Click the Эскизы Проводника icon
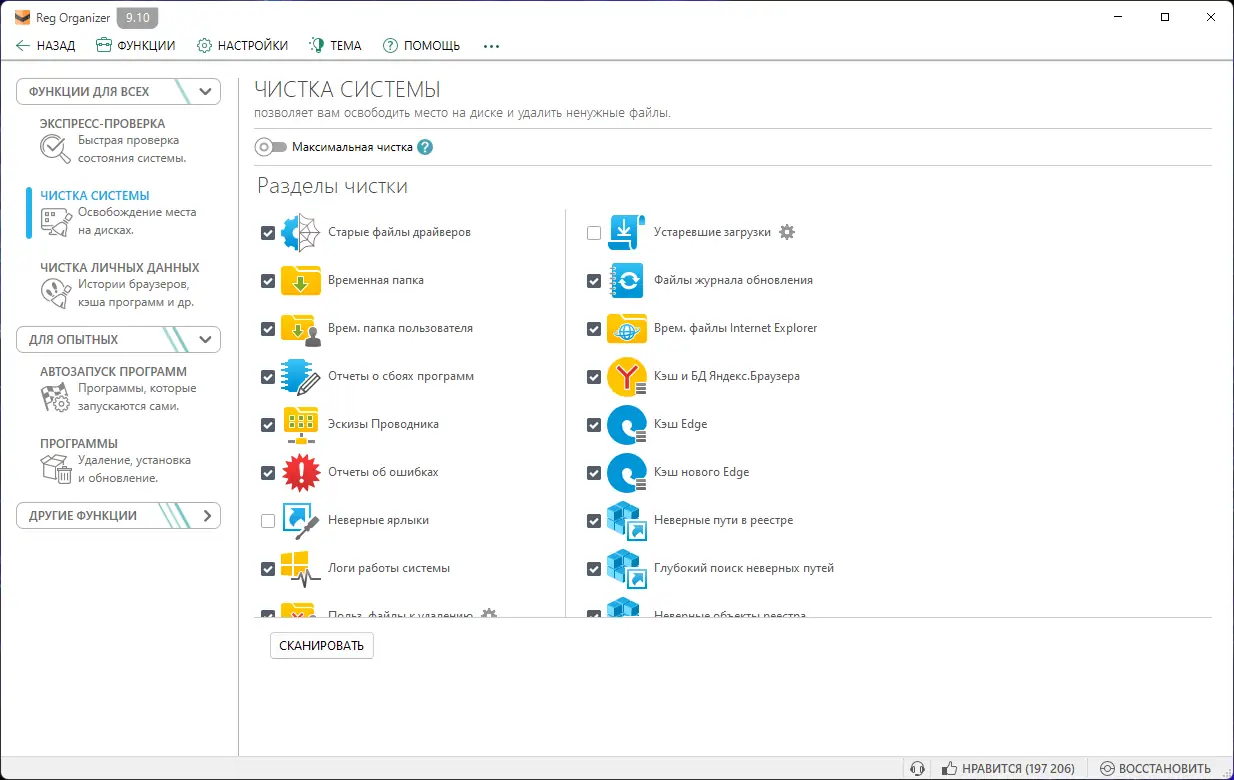The image size is (1234, 780). click(x=300, y=424)
